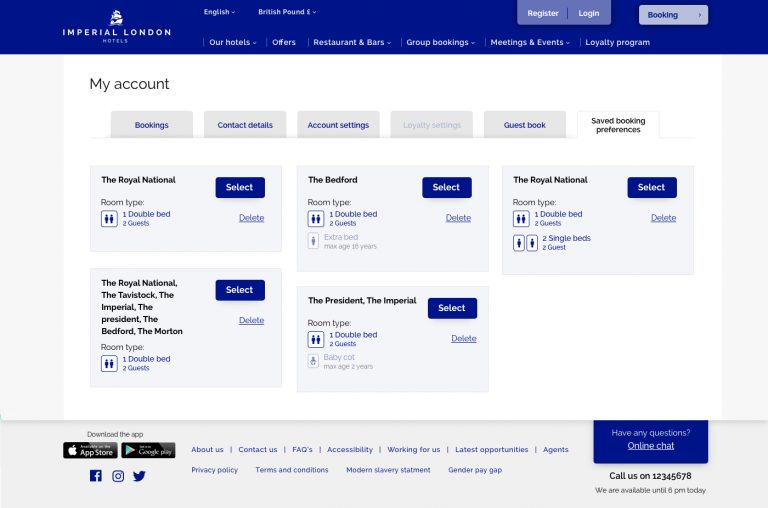Expand the Our hotels menu

[x=232, y=42]
